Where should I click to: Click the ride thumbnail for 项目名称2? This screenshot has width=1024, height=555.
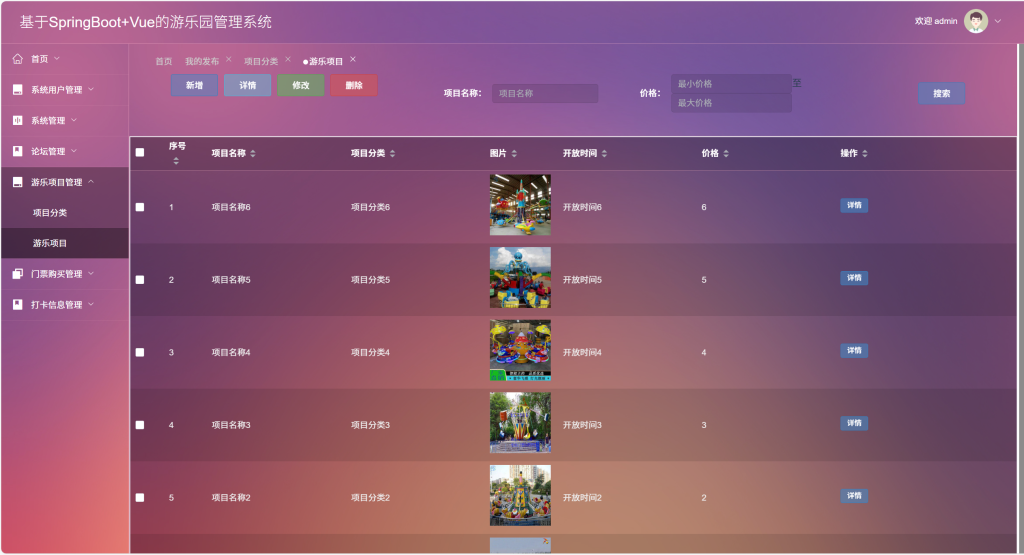pos(520,496)
